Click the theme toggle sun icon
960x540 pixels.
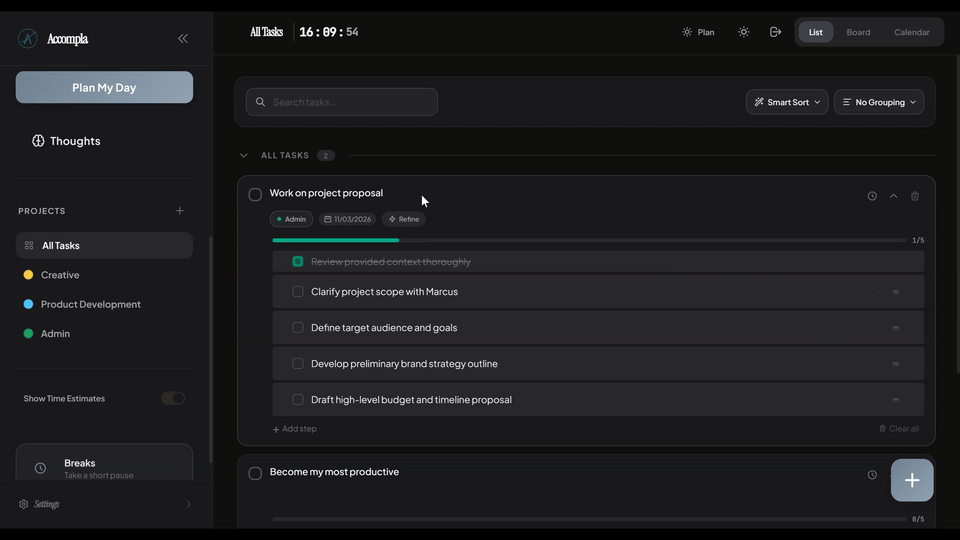coord(744,32)
